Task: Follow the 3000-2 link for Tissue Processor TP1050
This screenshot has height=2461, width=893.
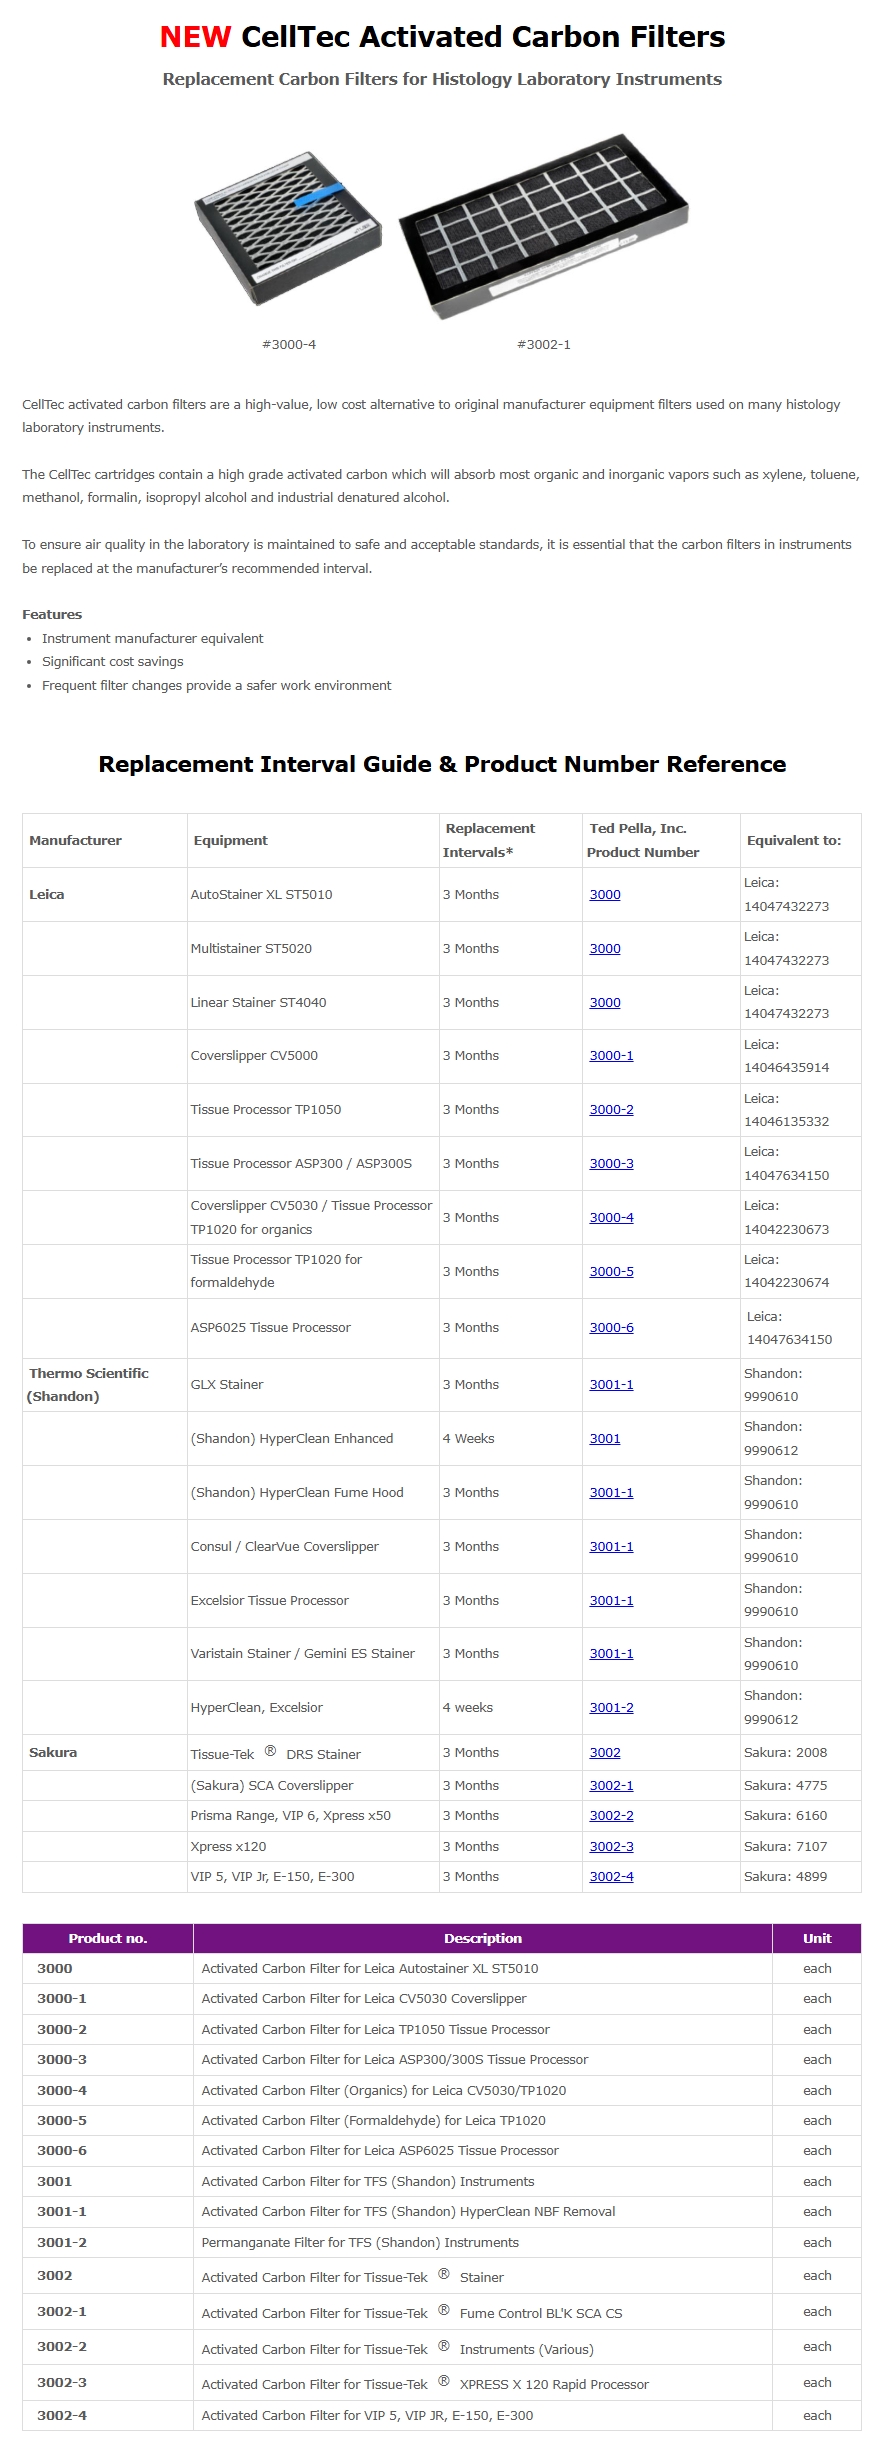Action: (x=611, y=1110)
